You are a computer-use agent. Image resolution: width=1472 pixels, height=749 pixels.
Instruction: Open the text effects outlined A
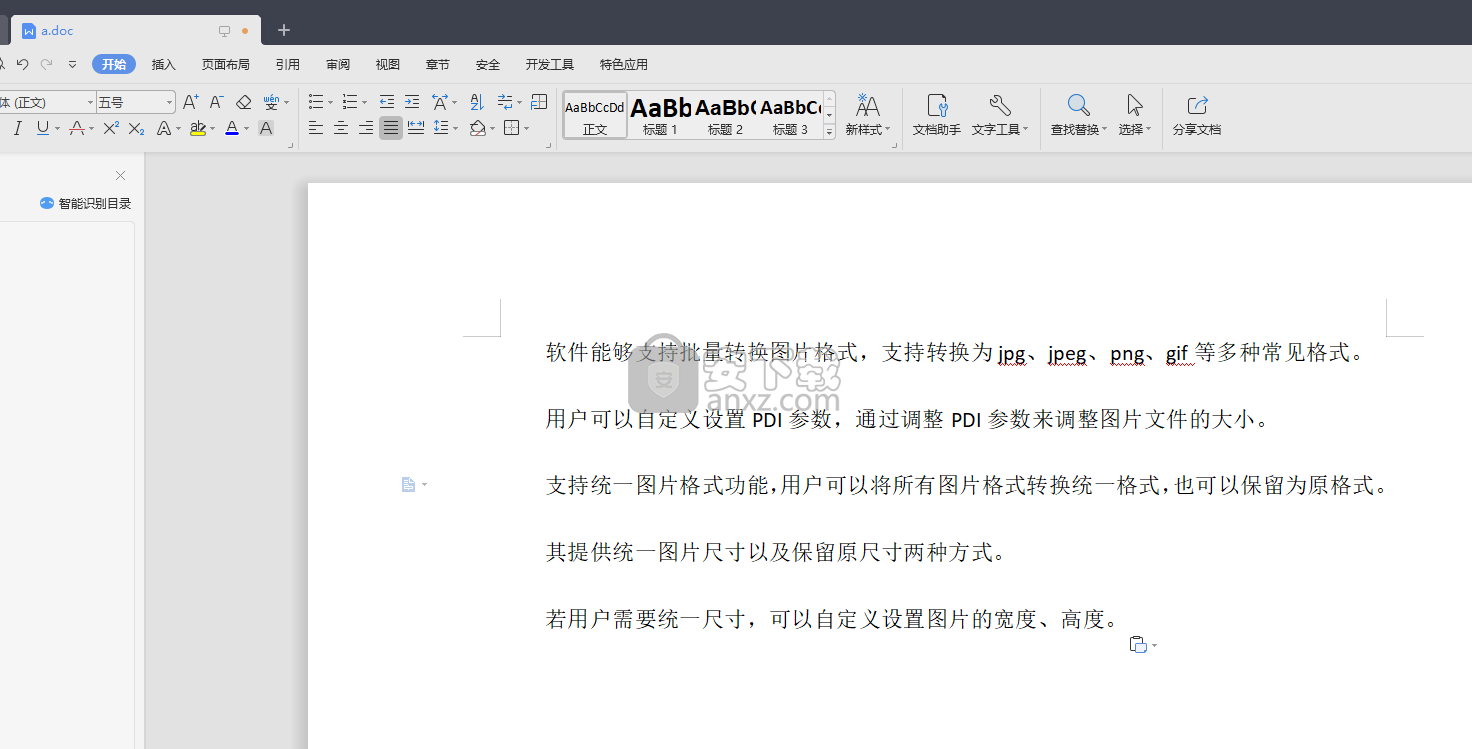click(x=165, y=128)
